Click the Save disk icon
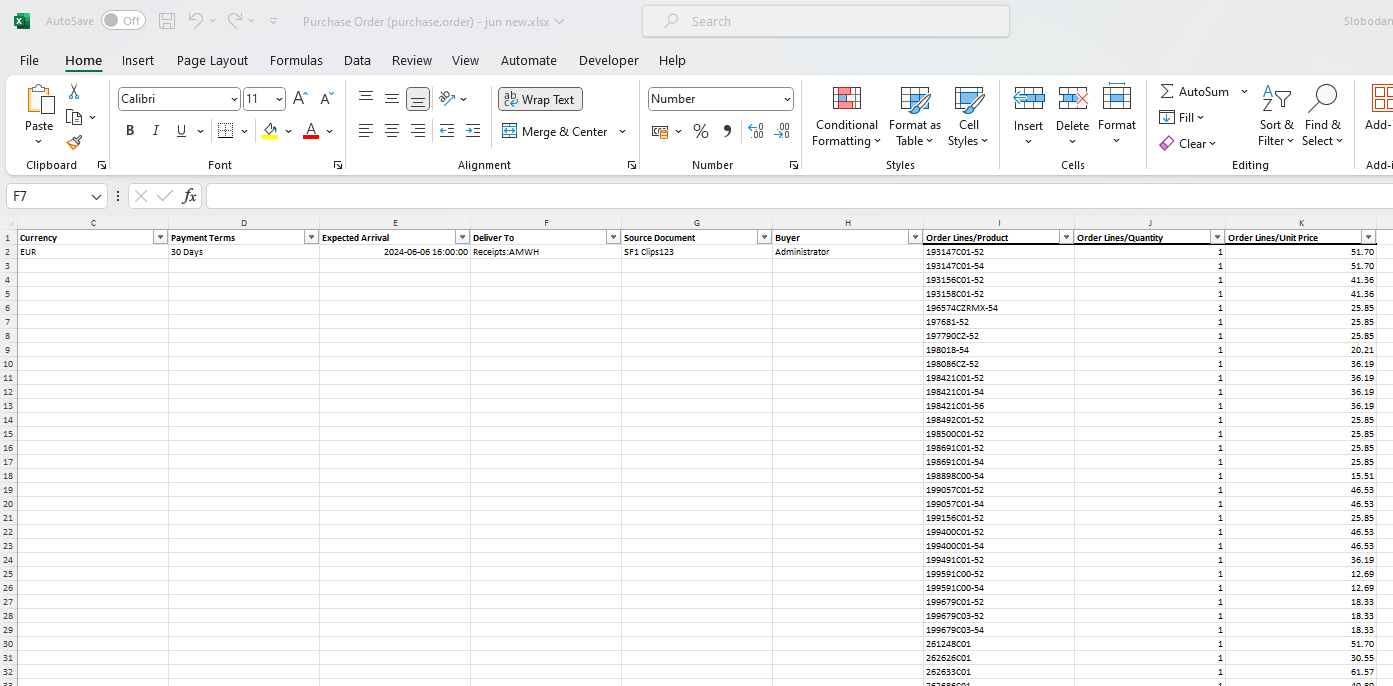 click(167, 21)
